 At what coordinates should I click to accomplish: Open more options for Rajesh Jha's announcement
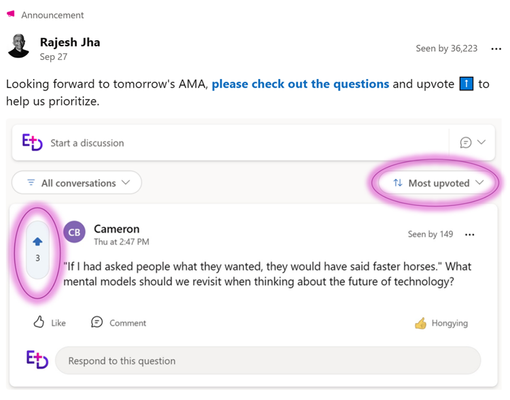click(x=496, y=49)
